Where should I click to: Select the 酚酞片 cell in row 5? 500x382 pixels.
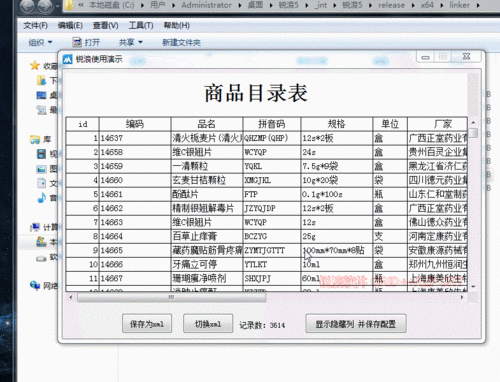pos(207,194)
